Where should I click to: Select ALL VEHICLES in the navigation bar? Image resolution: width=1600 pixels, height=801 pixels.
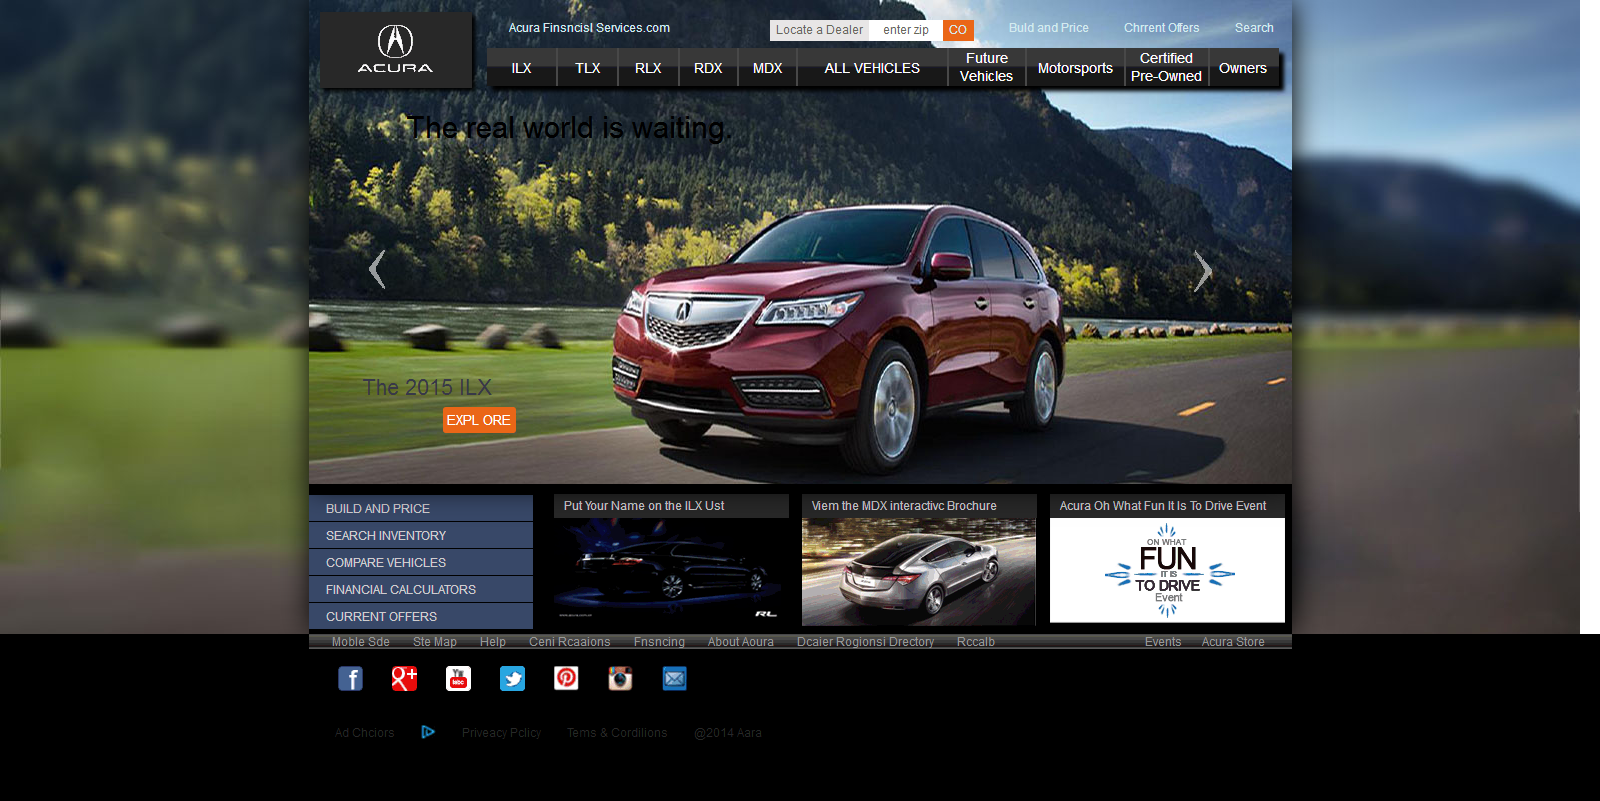point(872,68)
